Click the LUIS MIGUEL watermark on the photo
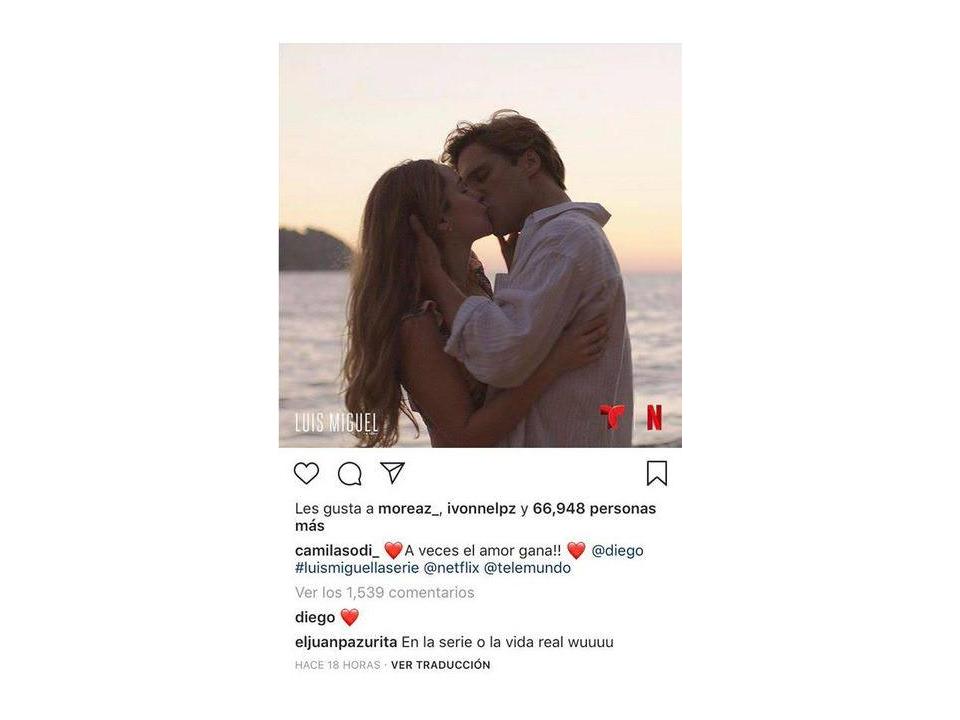This screenshot has height=720, width=960. 336,422
